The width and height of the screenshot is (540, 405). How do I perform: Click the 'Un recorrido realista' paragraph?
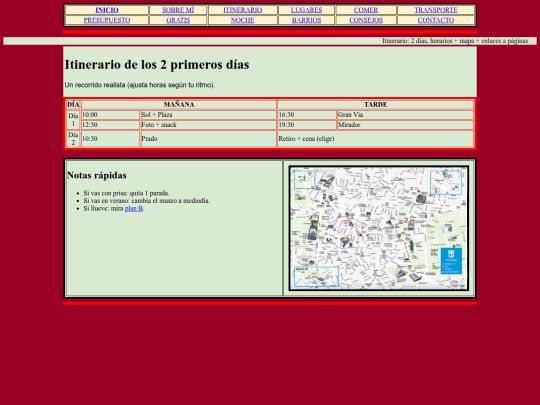140,85
